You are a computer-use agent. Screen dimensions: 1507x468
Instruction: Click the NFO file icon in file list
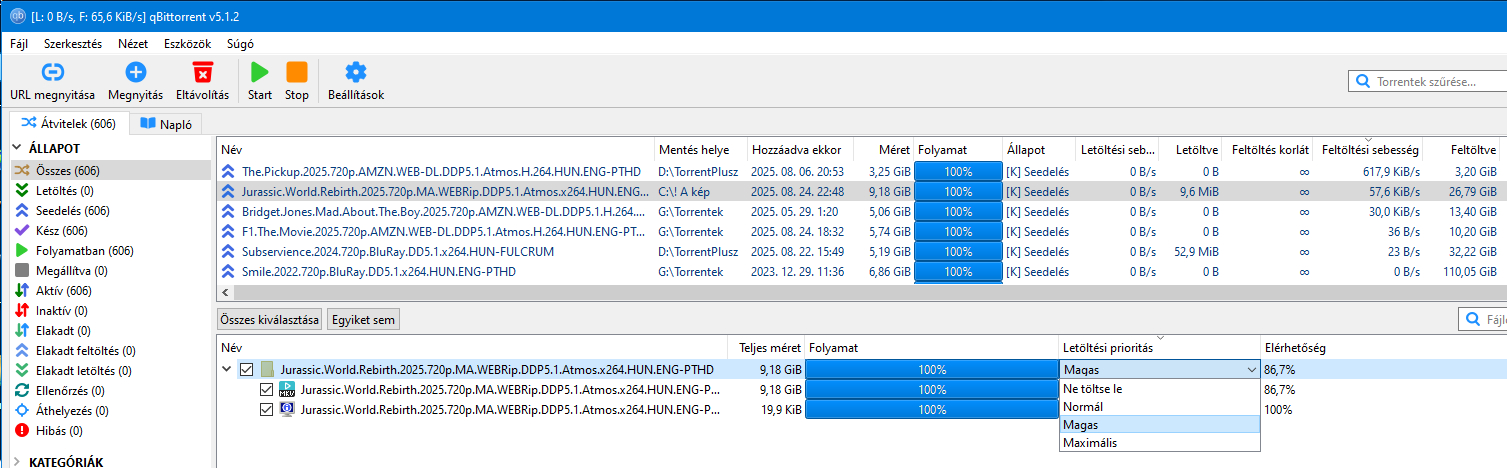coord(287,409)
